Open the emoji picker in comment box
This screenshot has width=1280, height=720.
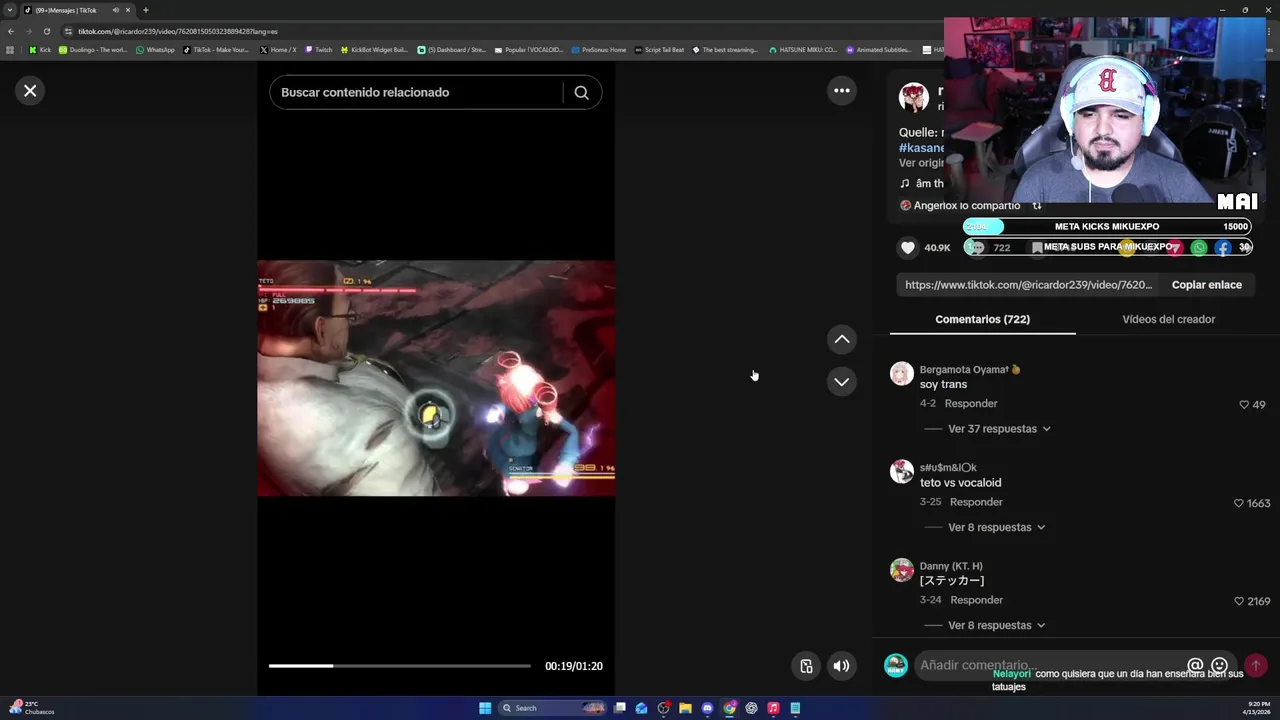(x=1219, y=665)
